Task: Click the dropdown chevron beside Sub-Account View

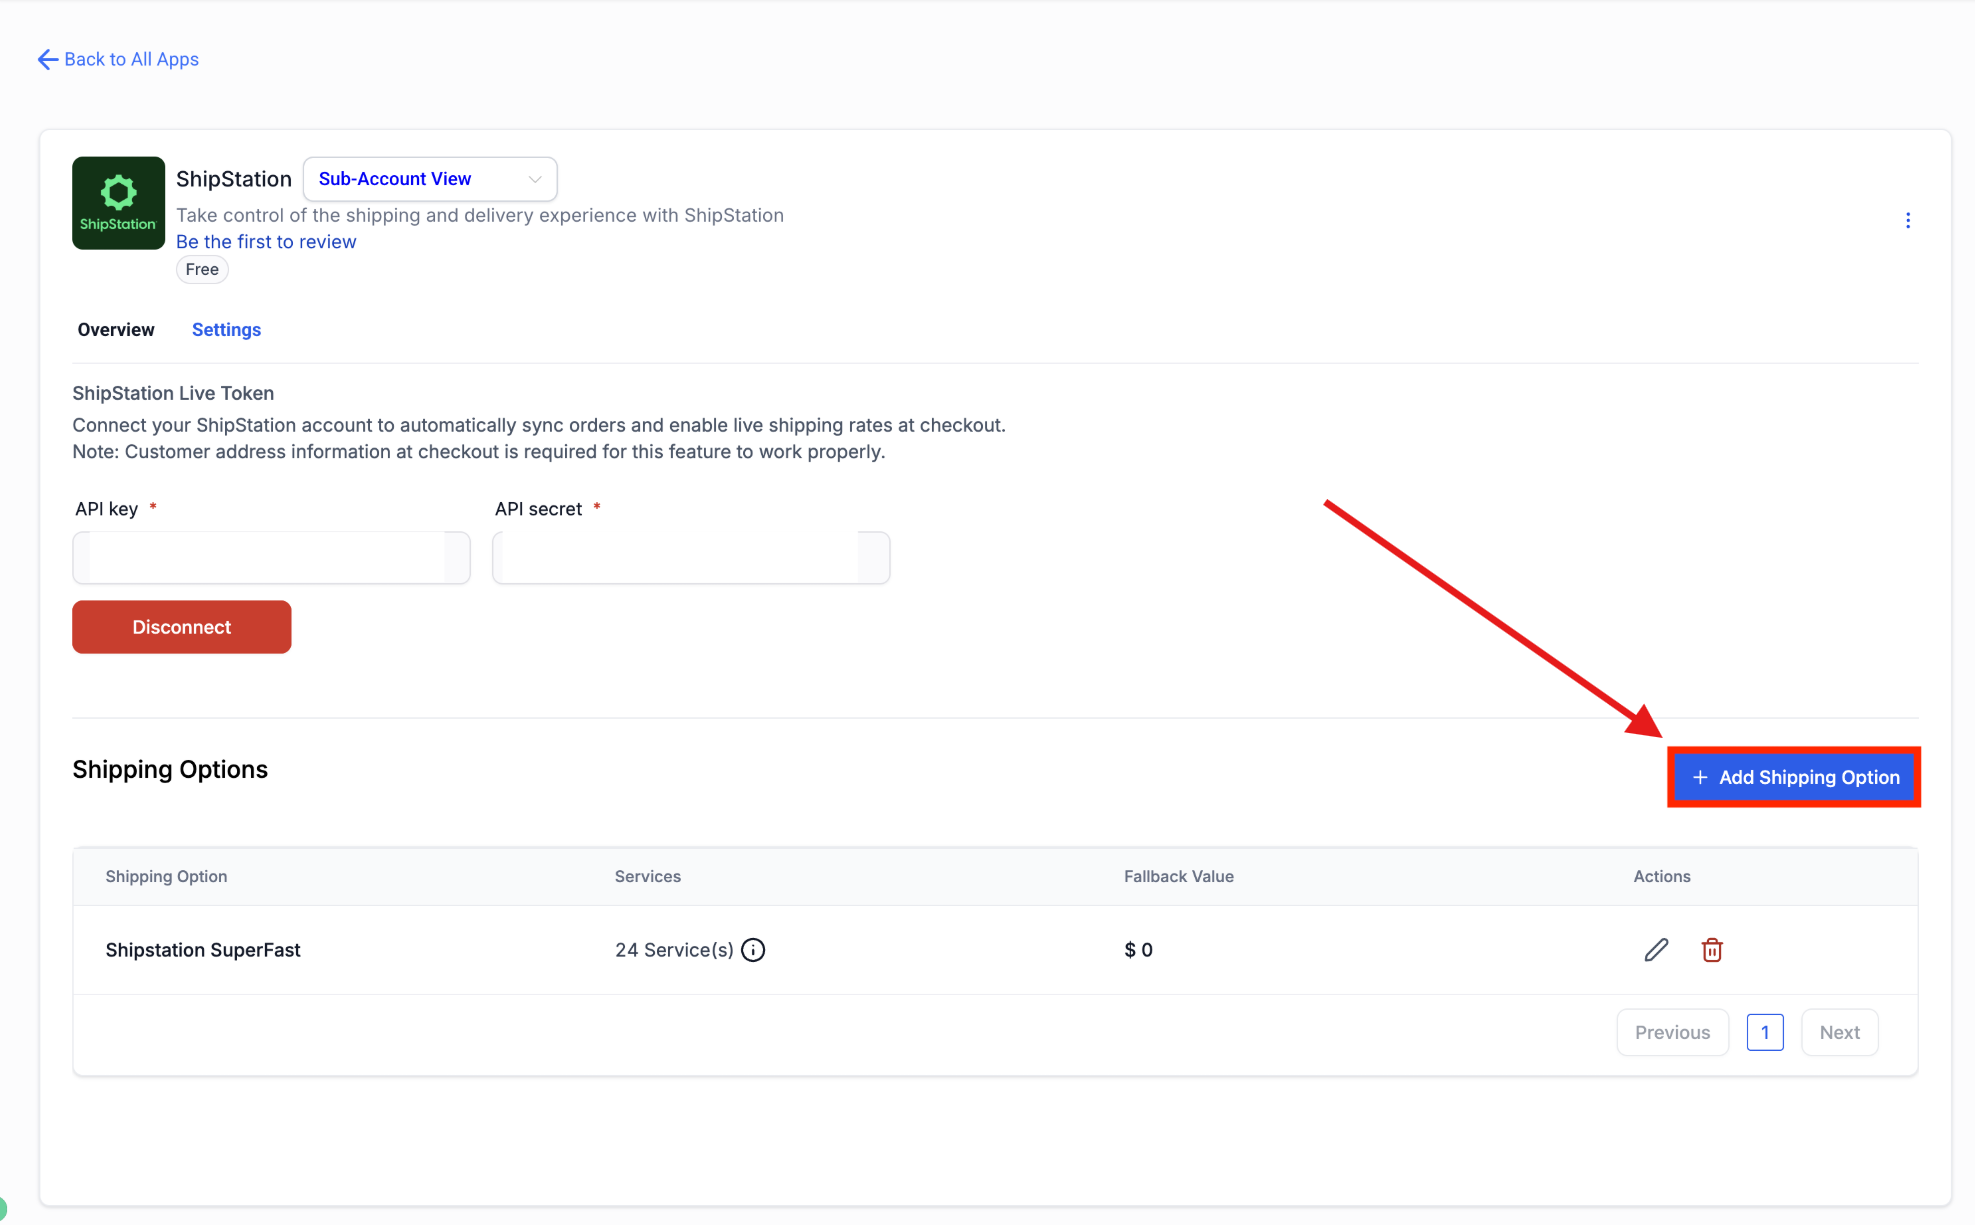Action: (535, 179)
